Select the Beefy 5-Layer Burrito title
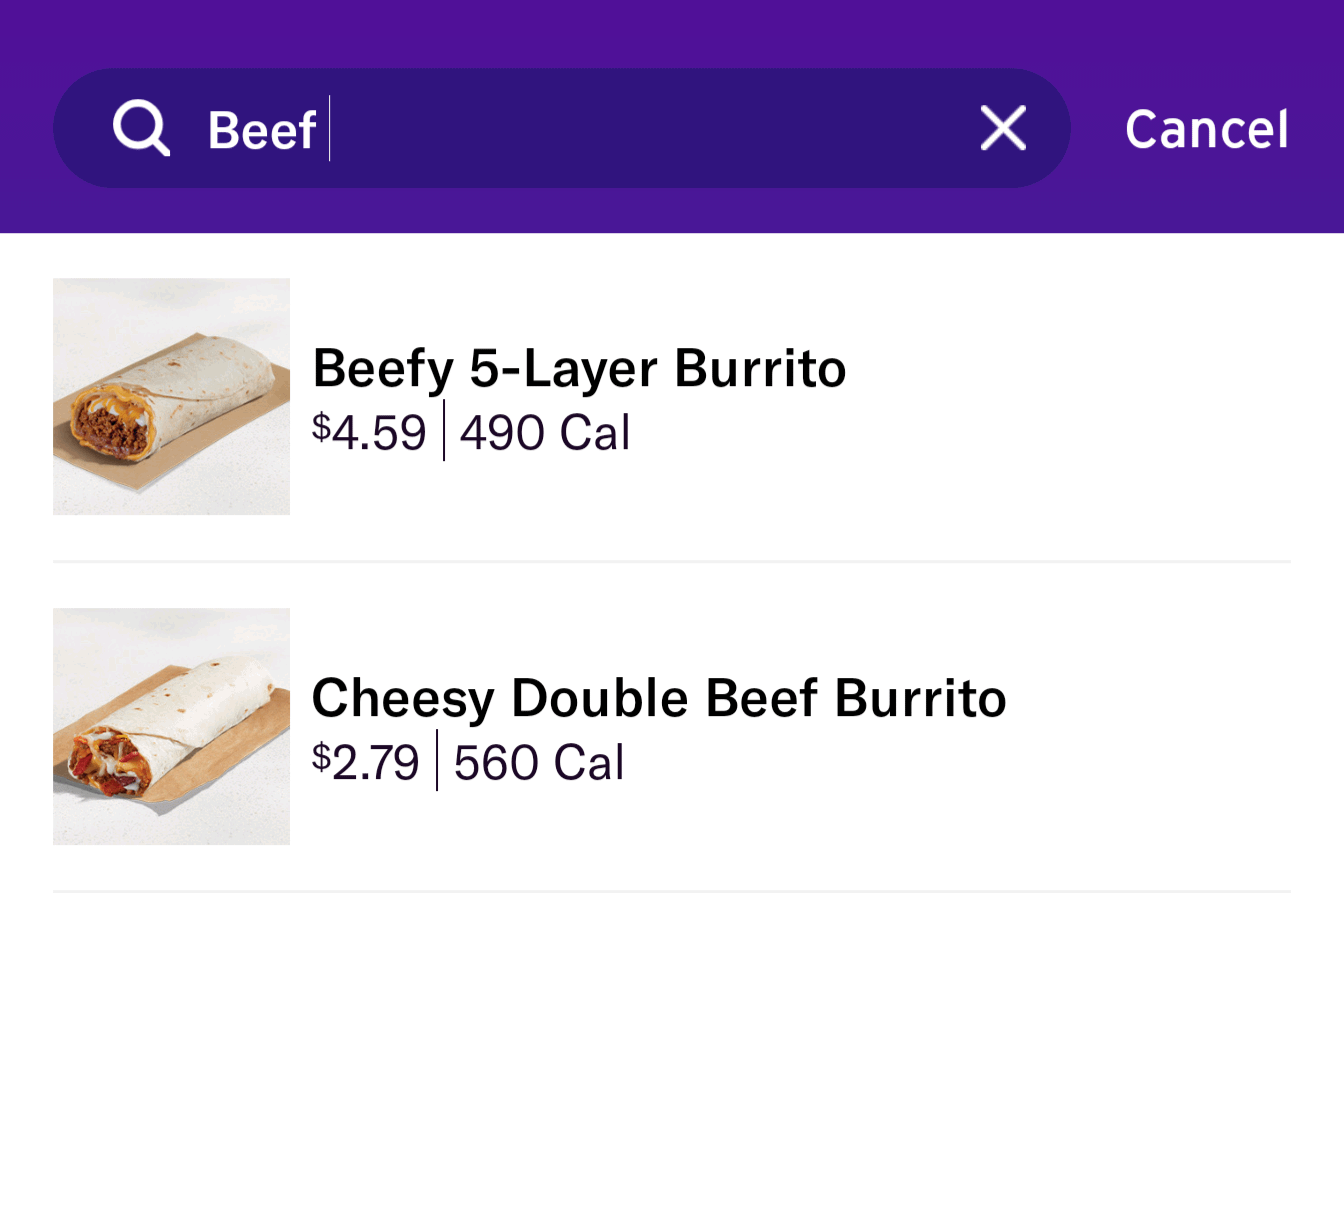 (579, 368)
